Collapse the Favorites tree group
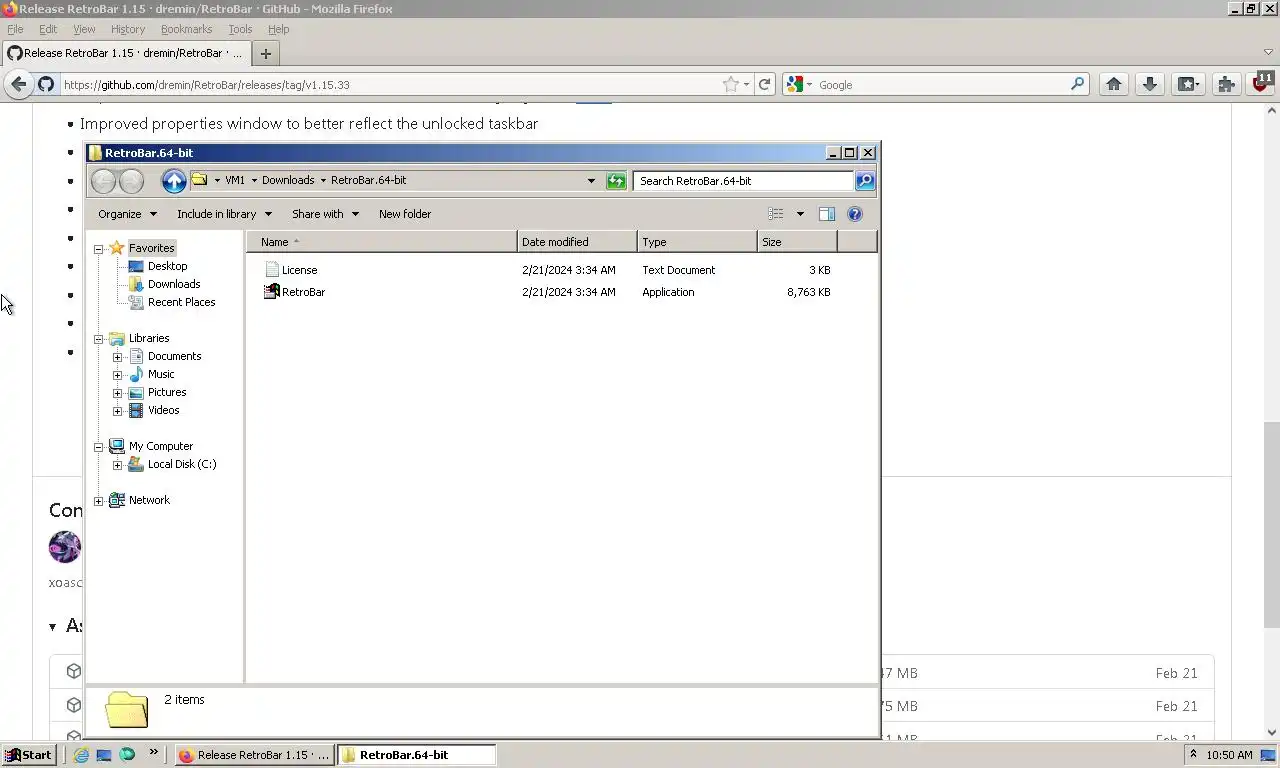 (x=99, y=249)
